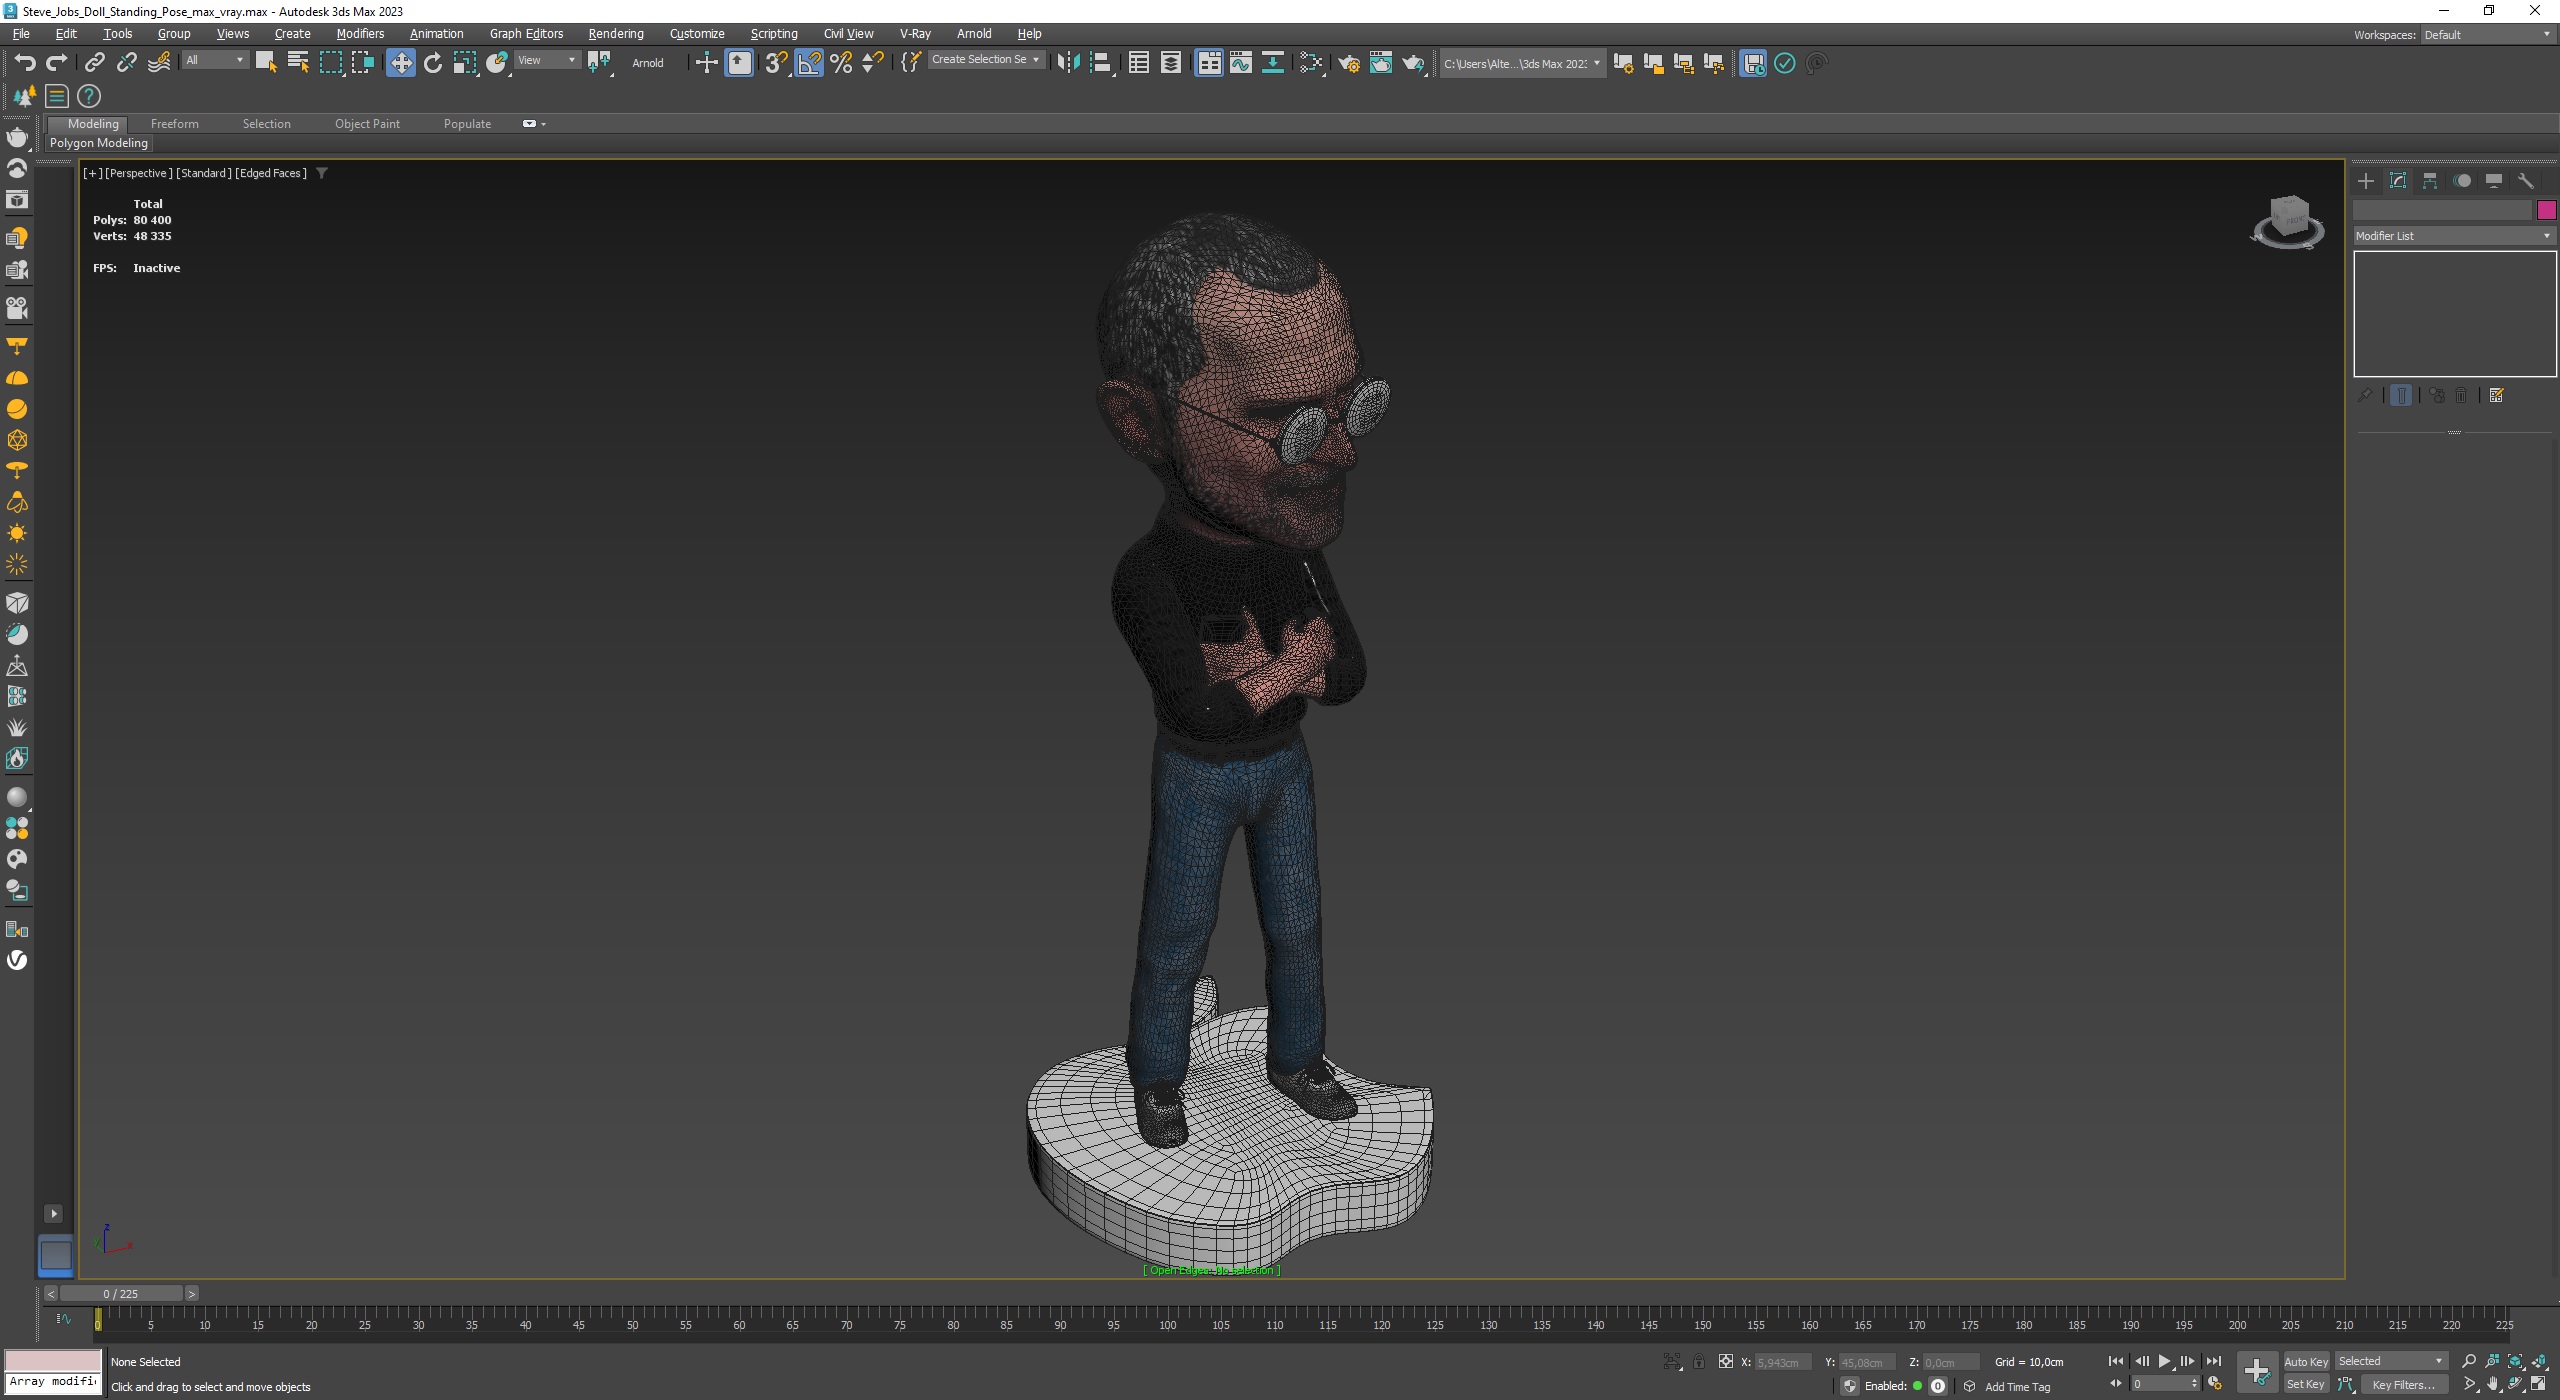
Task: Activate the Select and Move tool
Action: click(400, 63)
